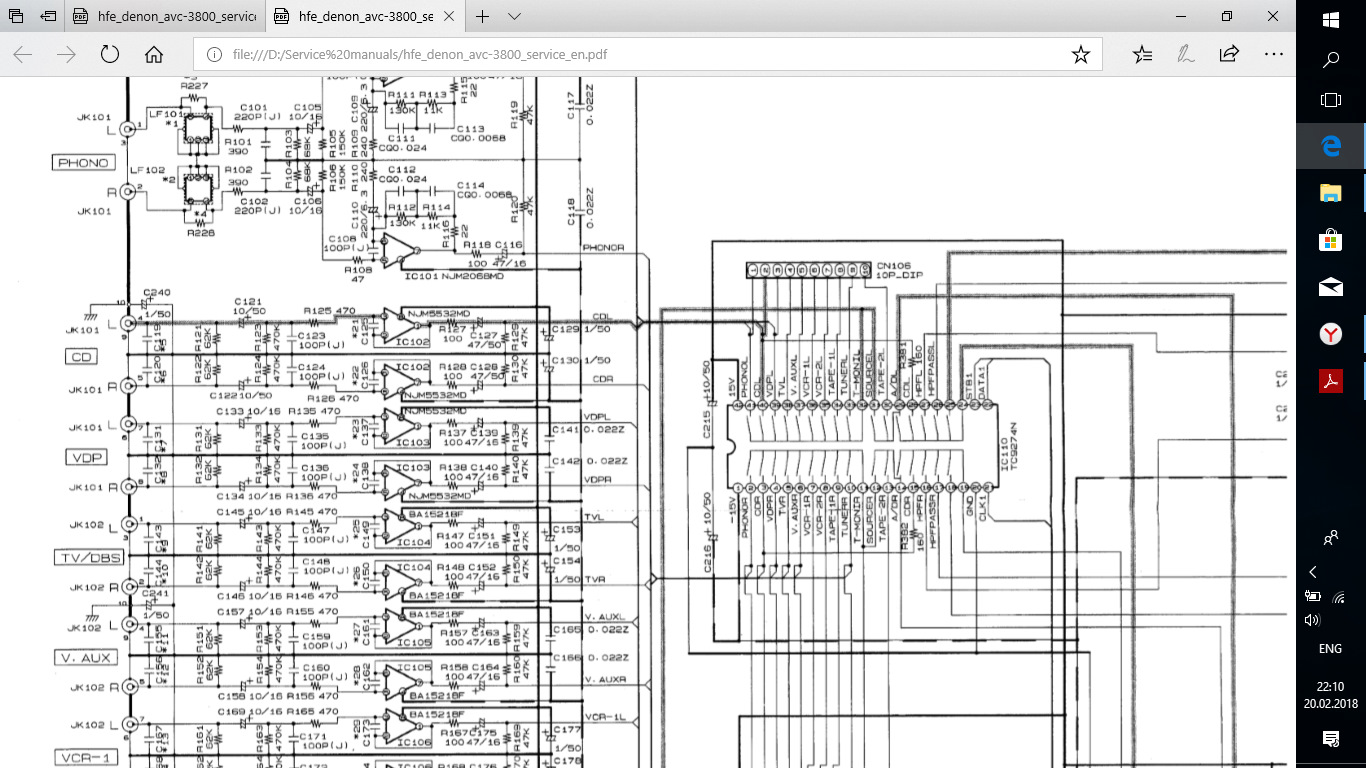Go to the home page
This screenshot has height=768, width=1366.
[154, 55]
